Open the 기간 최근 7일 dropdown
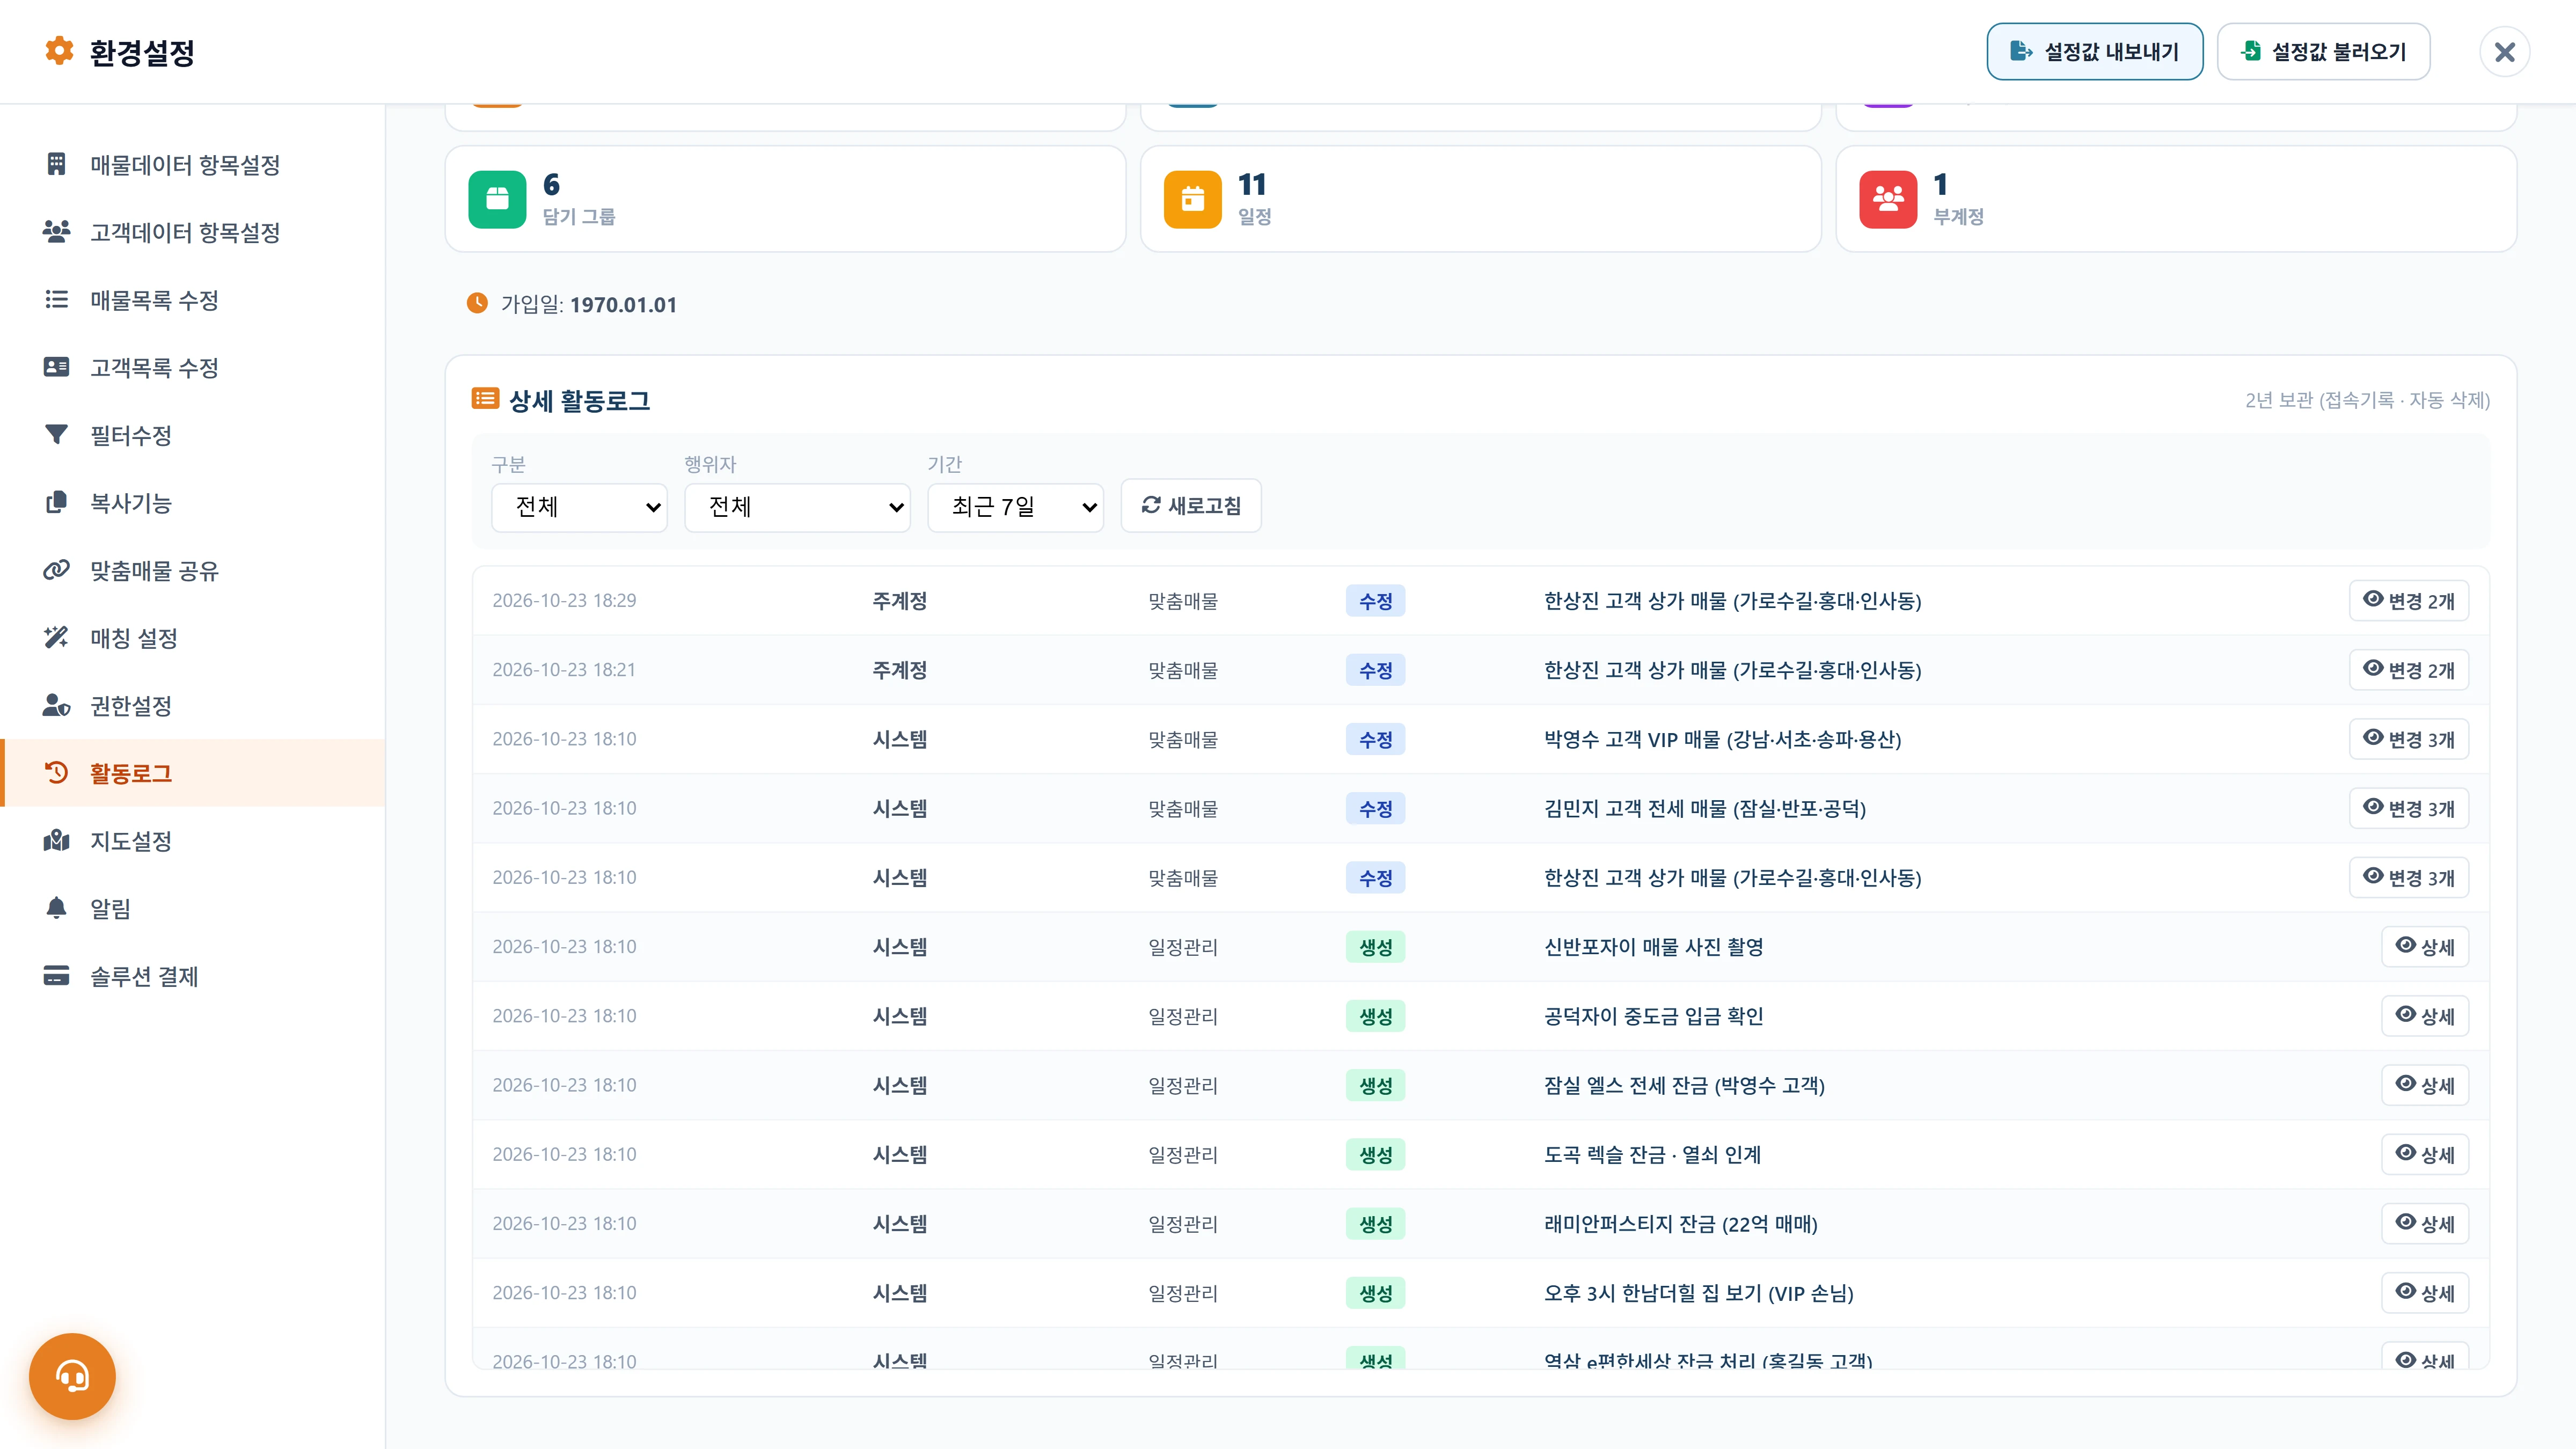 pyautogui.click(x=1015, y=507)
